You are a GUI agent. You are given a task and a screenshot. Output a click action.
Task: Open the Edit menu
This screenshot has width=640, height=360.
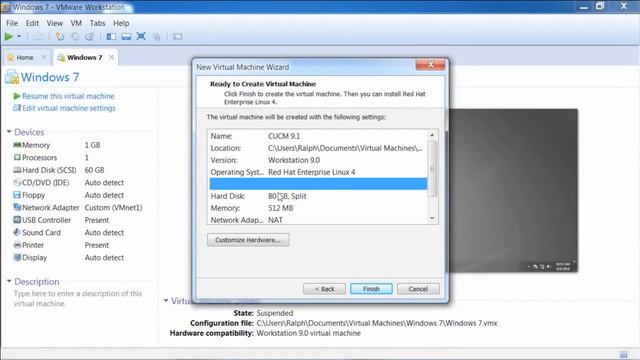point(32,23)
